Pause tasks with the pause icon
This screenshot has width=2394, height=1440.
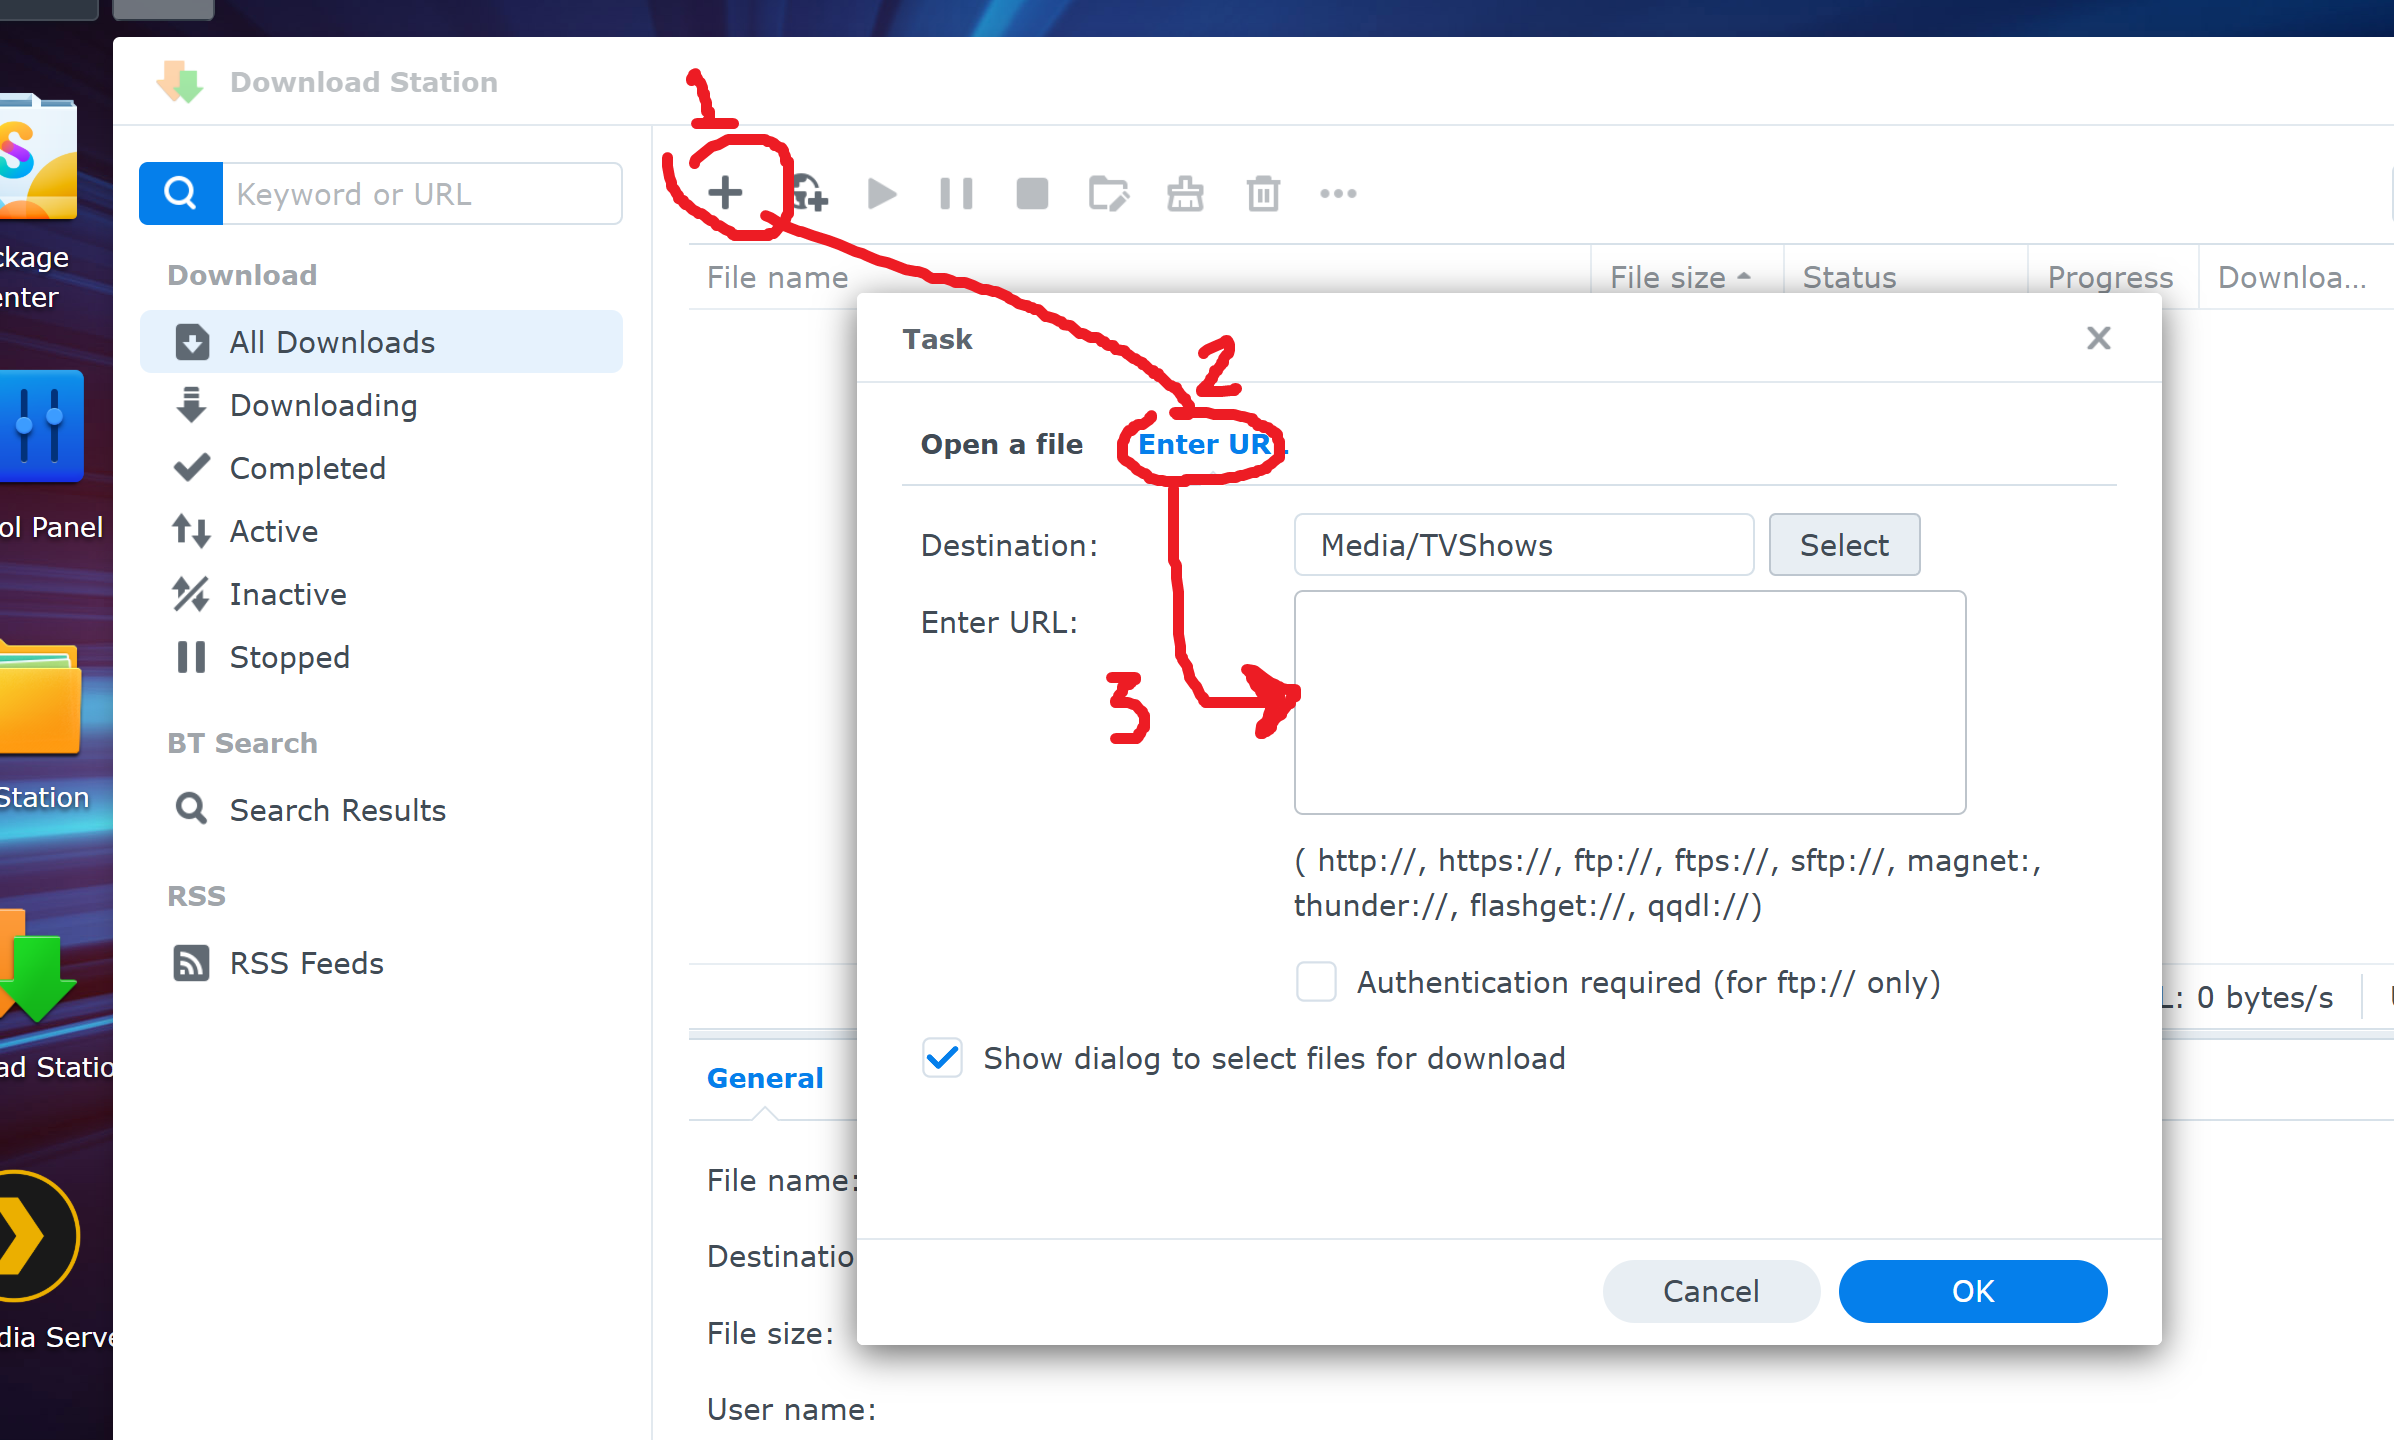point(956,193)
